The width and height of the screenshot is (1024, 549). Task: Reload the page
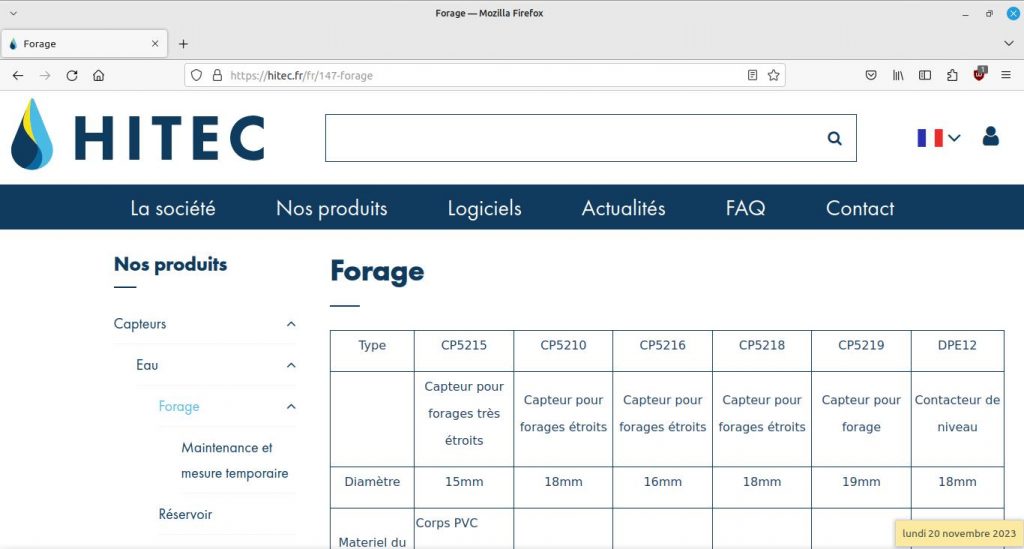click(x=72, y=75)
